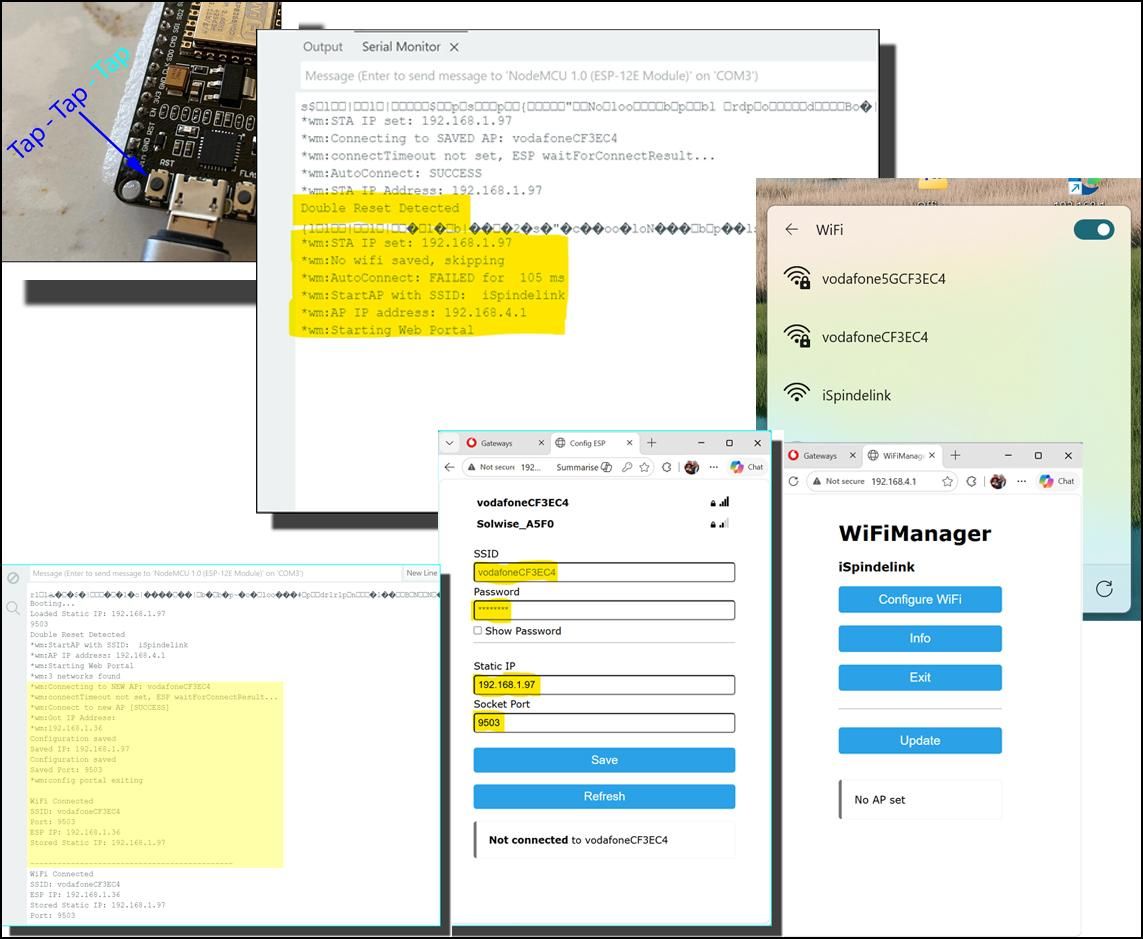Click the search icon beside lower serial monitor

(13, 607)
